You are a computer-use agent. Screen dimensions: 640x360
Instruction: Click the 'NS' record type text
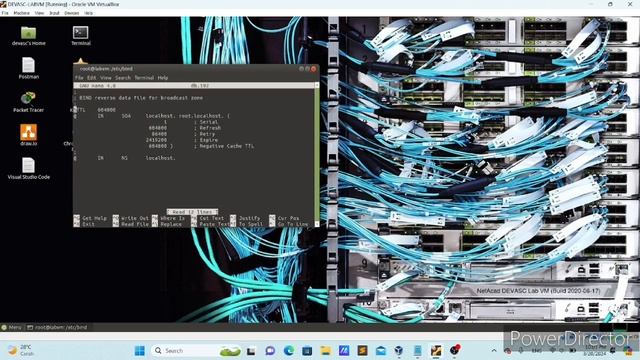(x=124, y=158)
